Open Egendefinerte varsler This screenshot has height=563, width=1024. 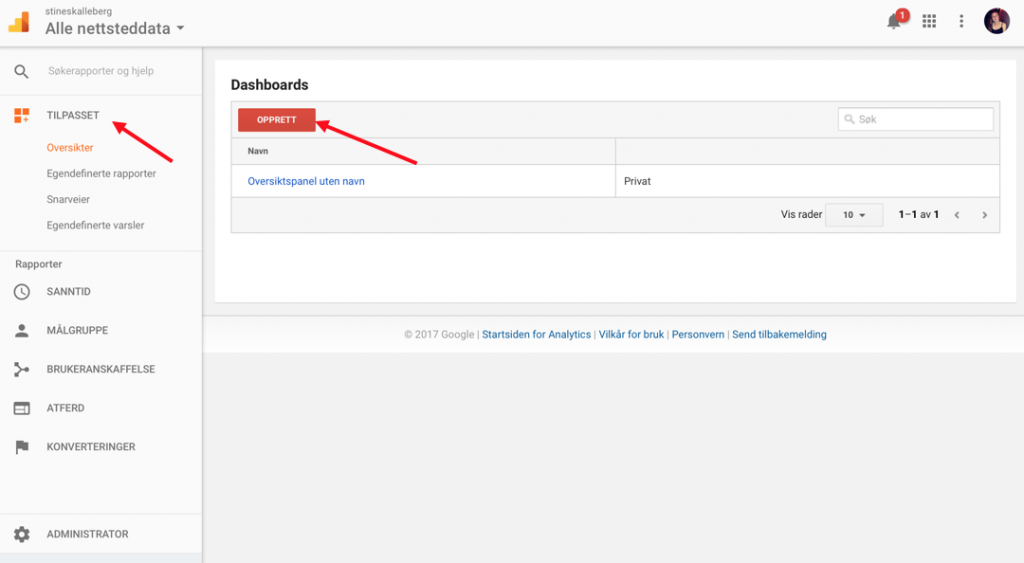(95, 225)
